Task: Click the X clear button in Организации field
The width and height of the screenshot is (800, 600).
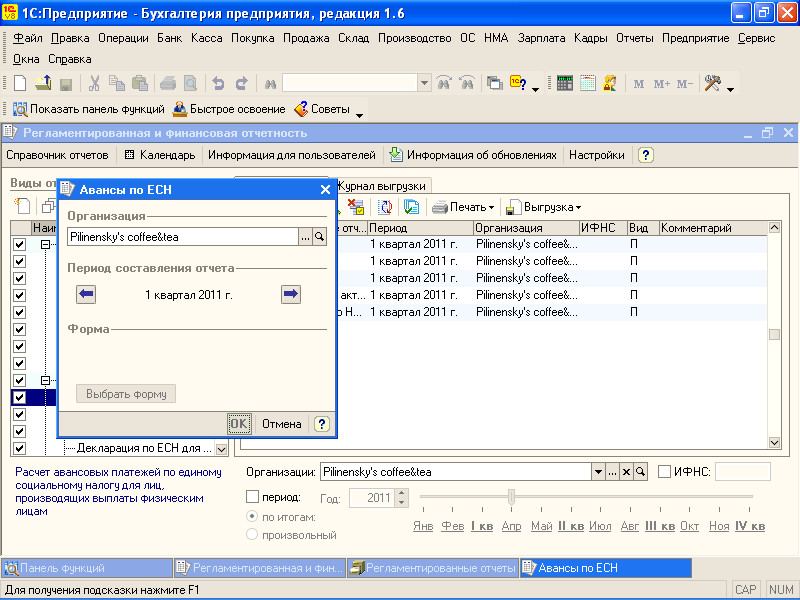Action: pos(627,472)
